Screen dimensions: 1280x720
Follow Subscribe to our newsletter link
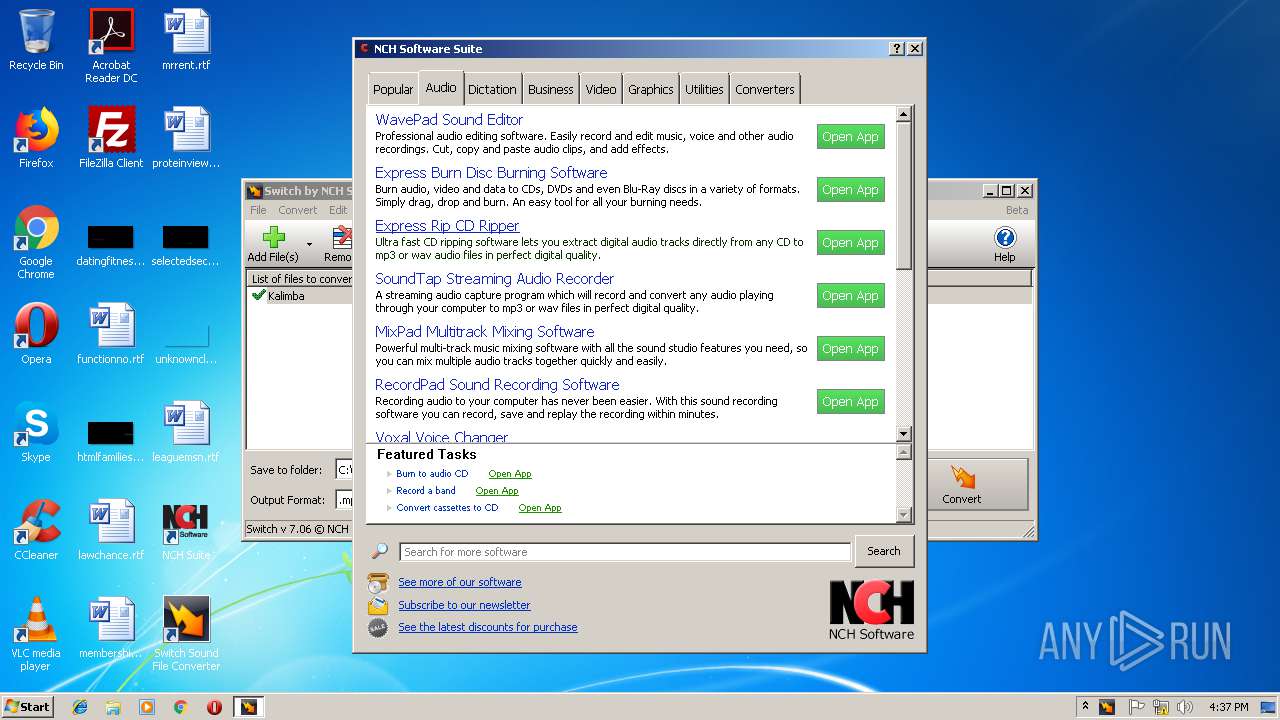[464, 605]
